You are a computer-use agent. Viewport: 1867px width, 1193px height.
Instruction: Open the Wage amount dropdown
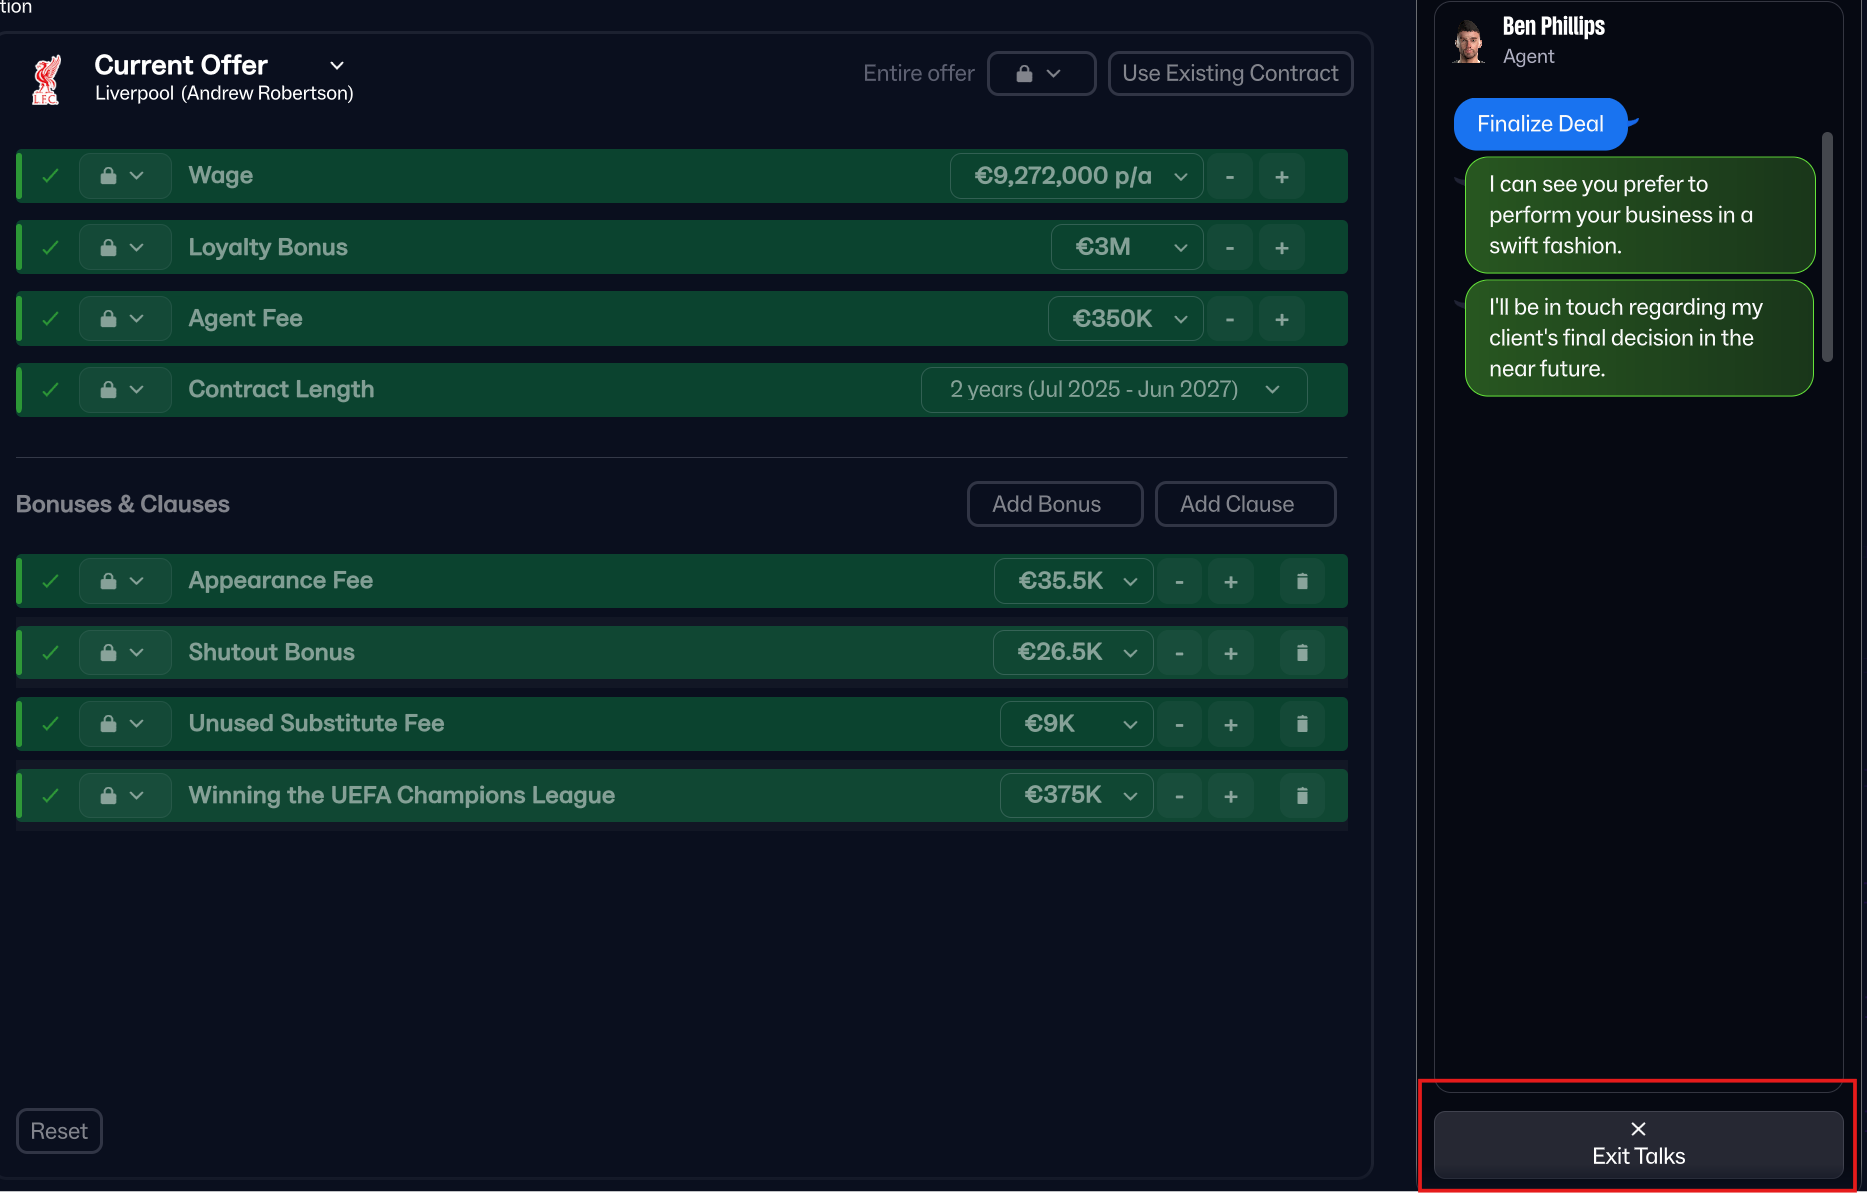[1075, 177]
